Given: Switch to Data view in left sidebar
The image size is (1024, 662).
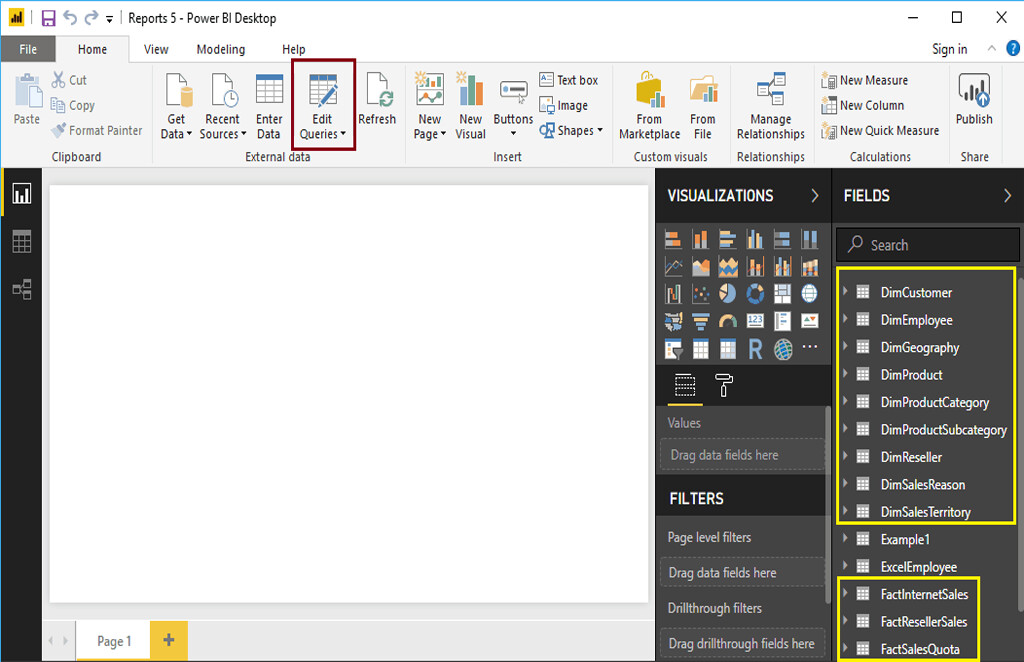Looking at the screenshot, I should [x=22, y=241].
